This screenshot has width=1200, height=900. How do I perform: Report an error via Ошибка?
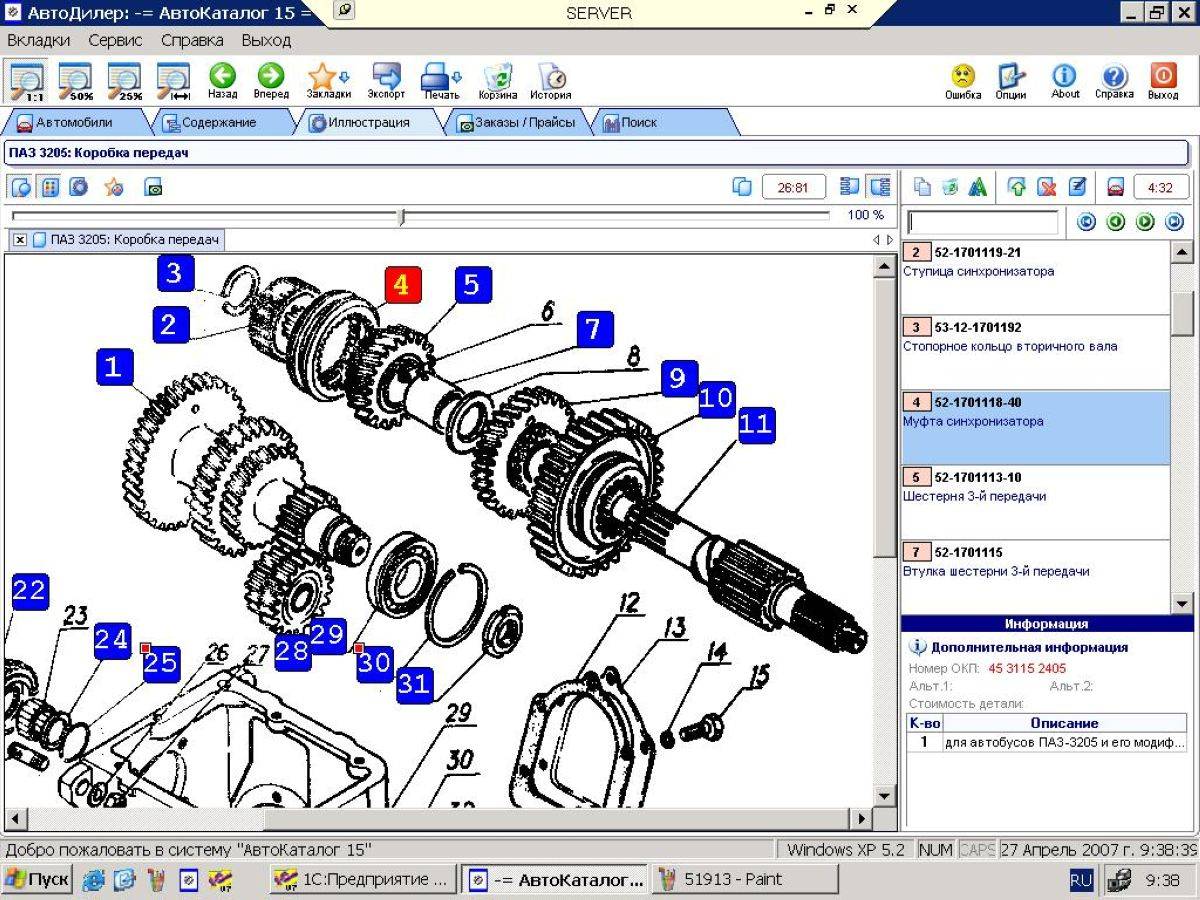963,81
